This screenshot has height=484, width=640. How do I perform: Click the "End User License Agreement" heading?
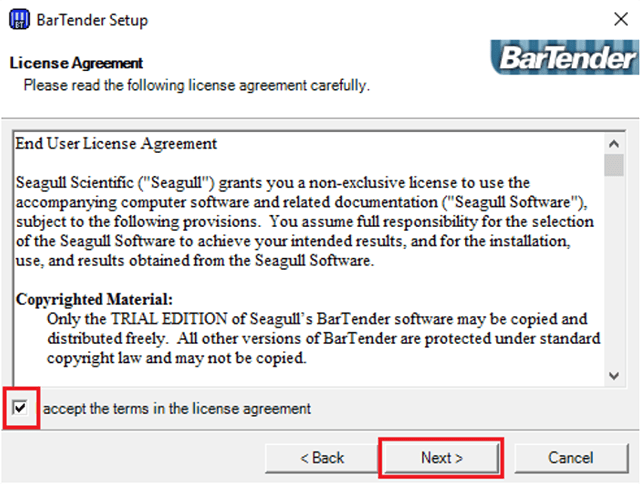(x=116, y=144)
